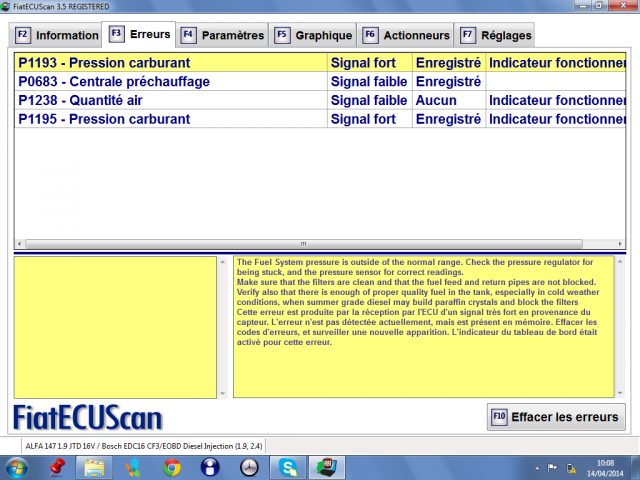This screenshot has width=640, height=480.
Task: Click the F4 key icon
Action: [188, 35]
